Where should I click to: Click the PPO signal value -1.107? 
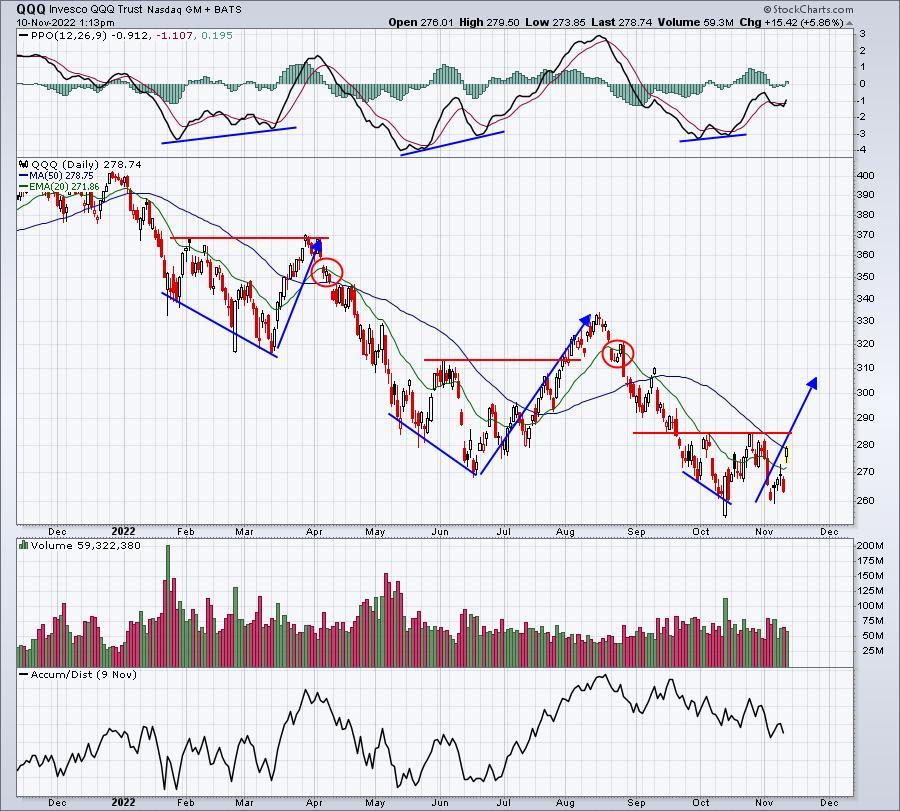coord(176,36)
